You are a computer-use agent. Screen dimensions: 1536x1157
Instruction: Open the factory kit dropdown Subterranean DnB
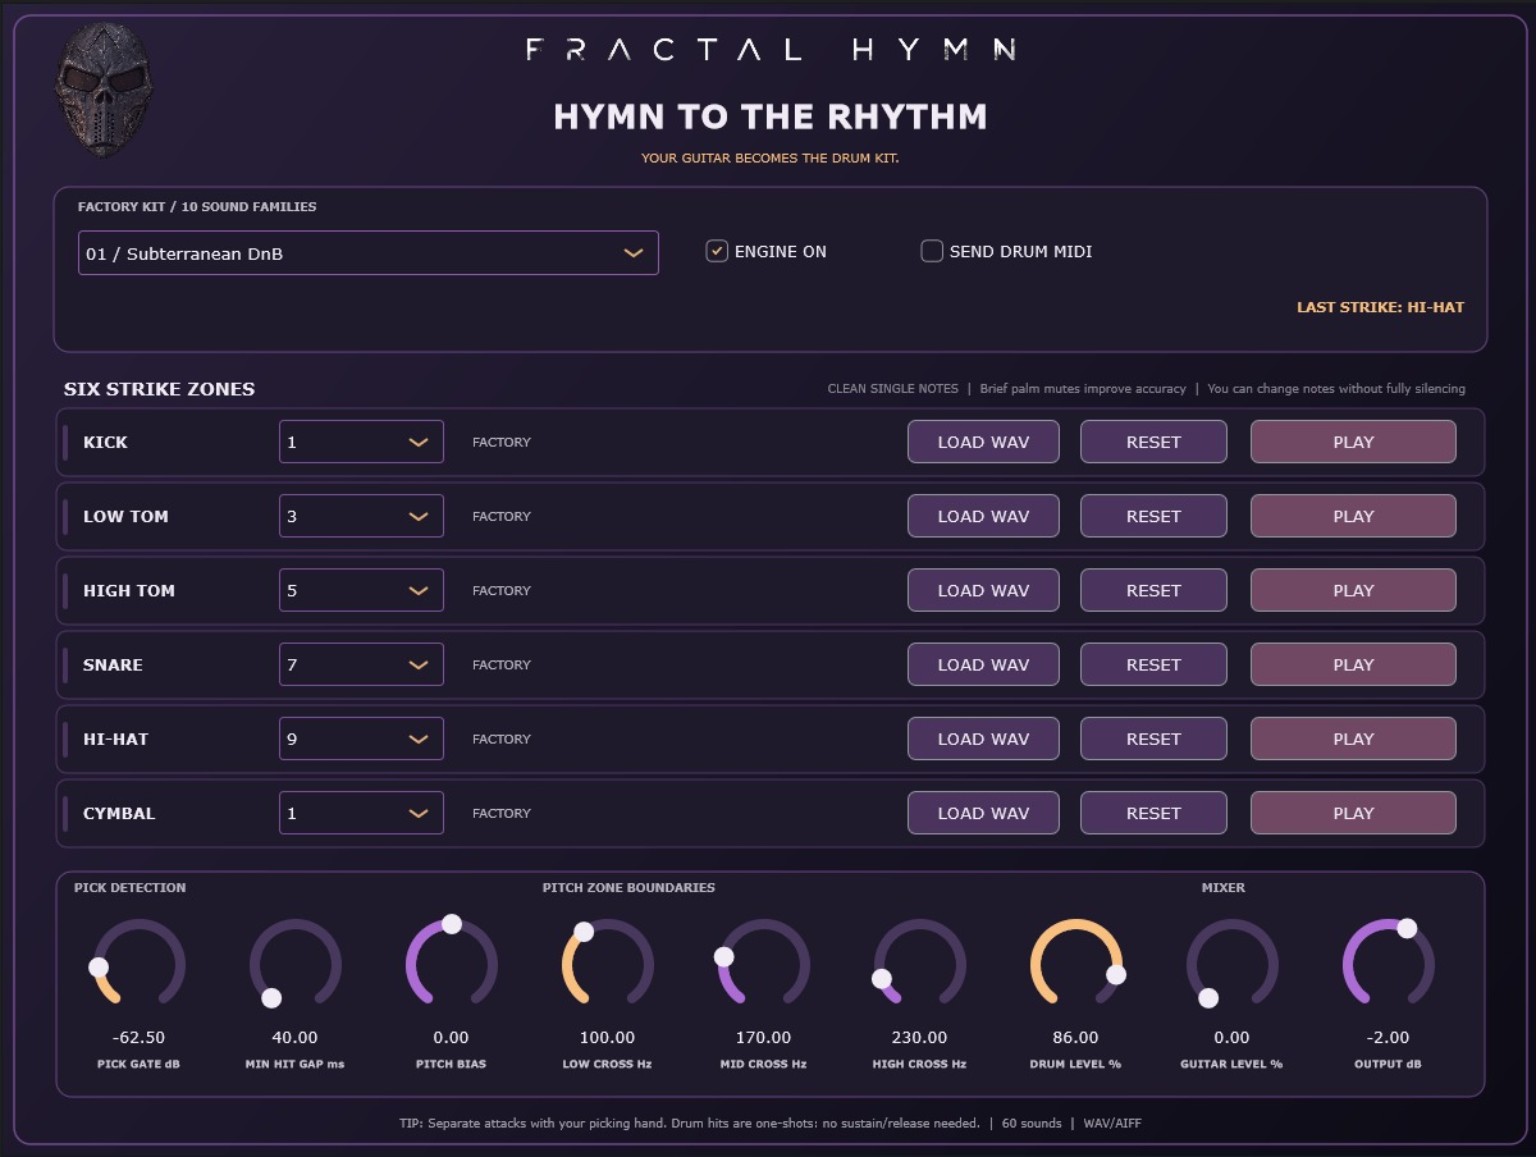point(368,253)
